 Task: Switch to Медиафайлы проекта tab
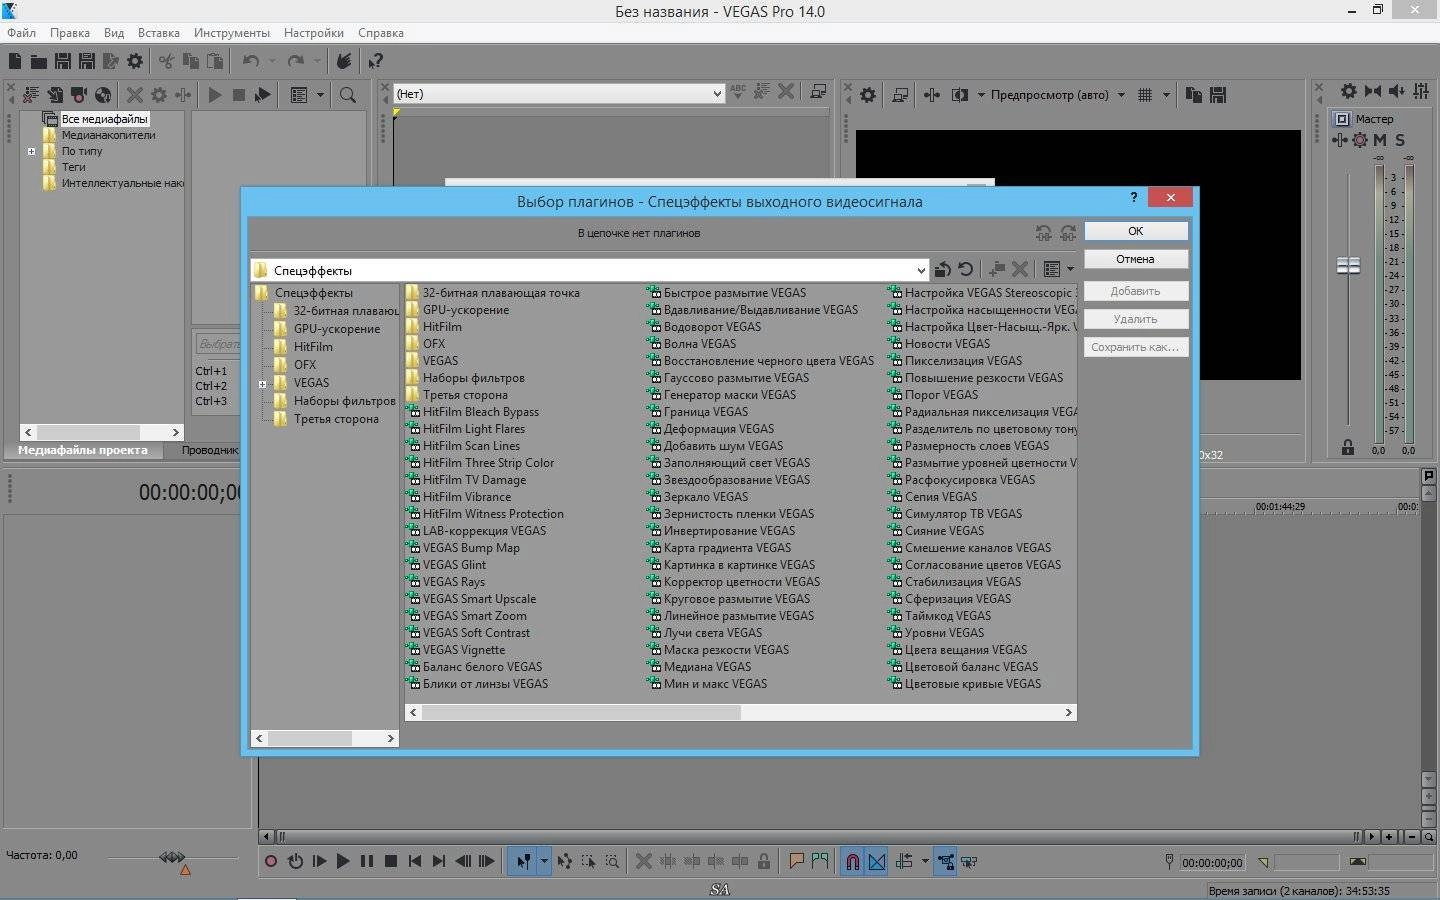coord(83,450)
